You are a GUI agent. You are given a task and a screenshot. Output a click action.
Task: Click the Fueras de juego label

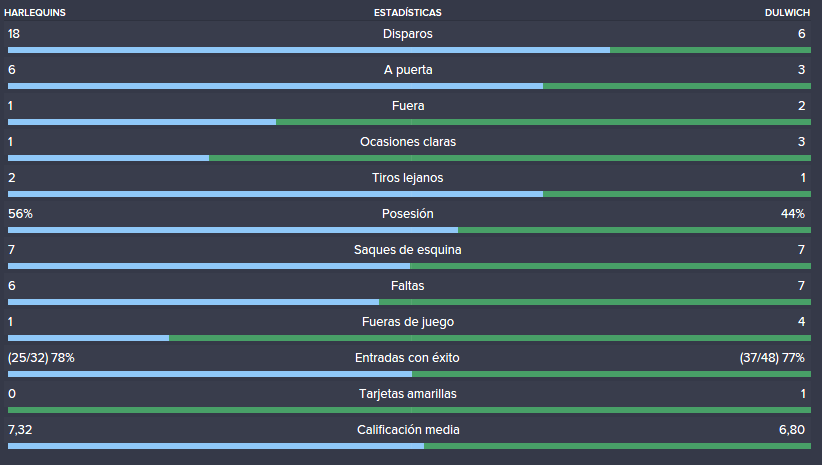[x=408, y=322]
